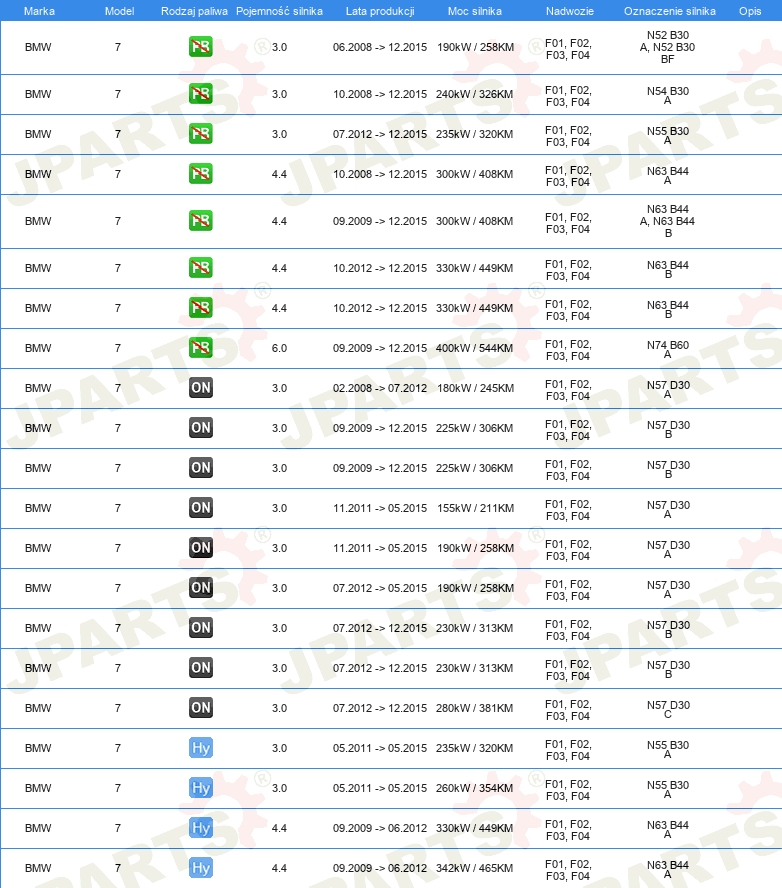
Task: Select BMW in the 190kW / 258KM 06.2008 row
Action: 38,48
